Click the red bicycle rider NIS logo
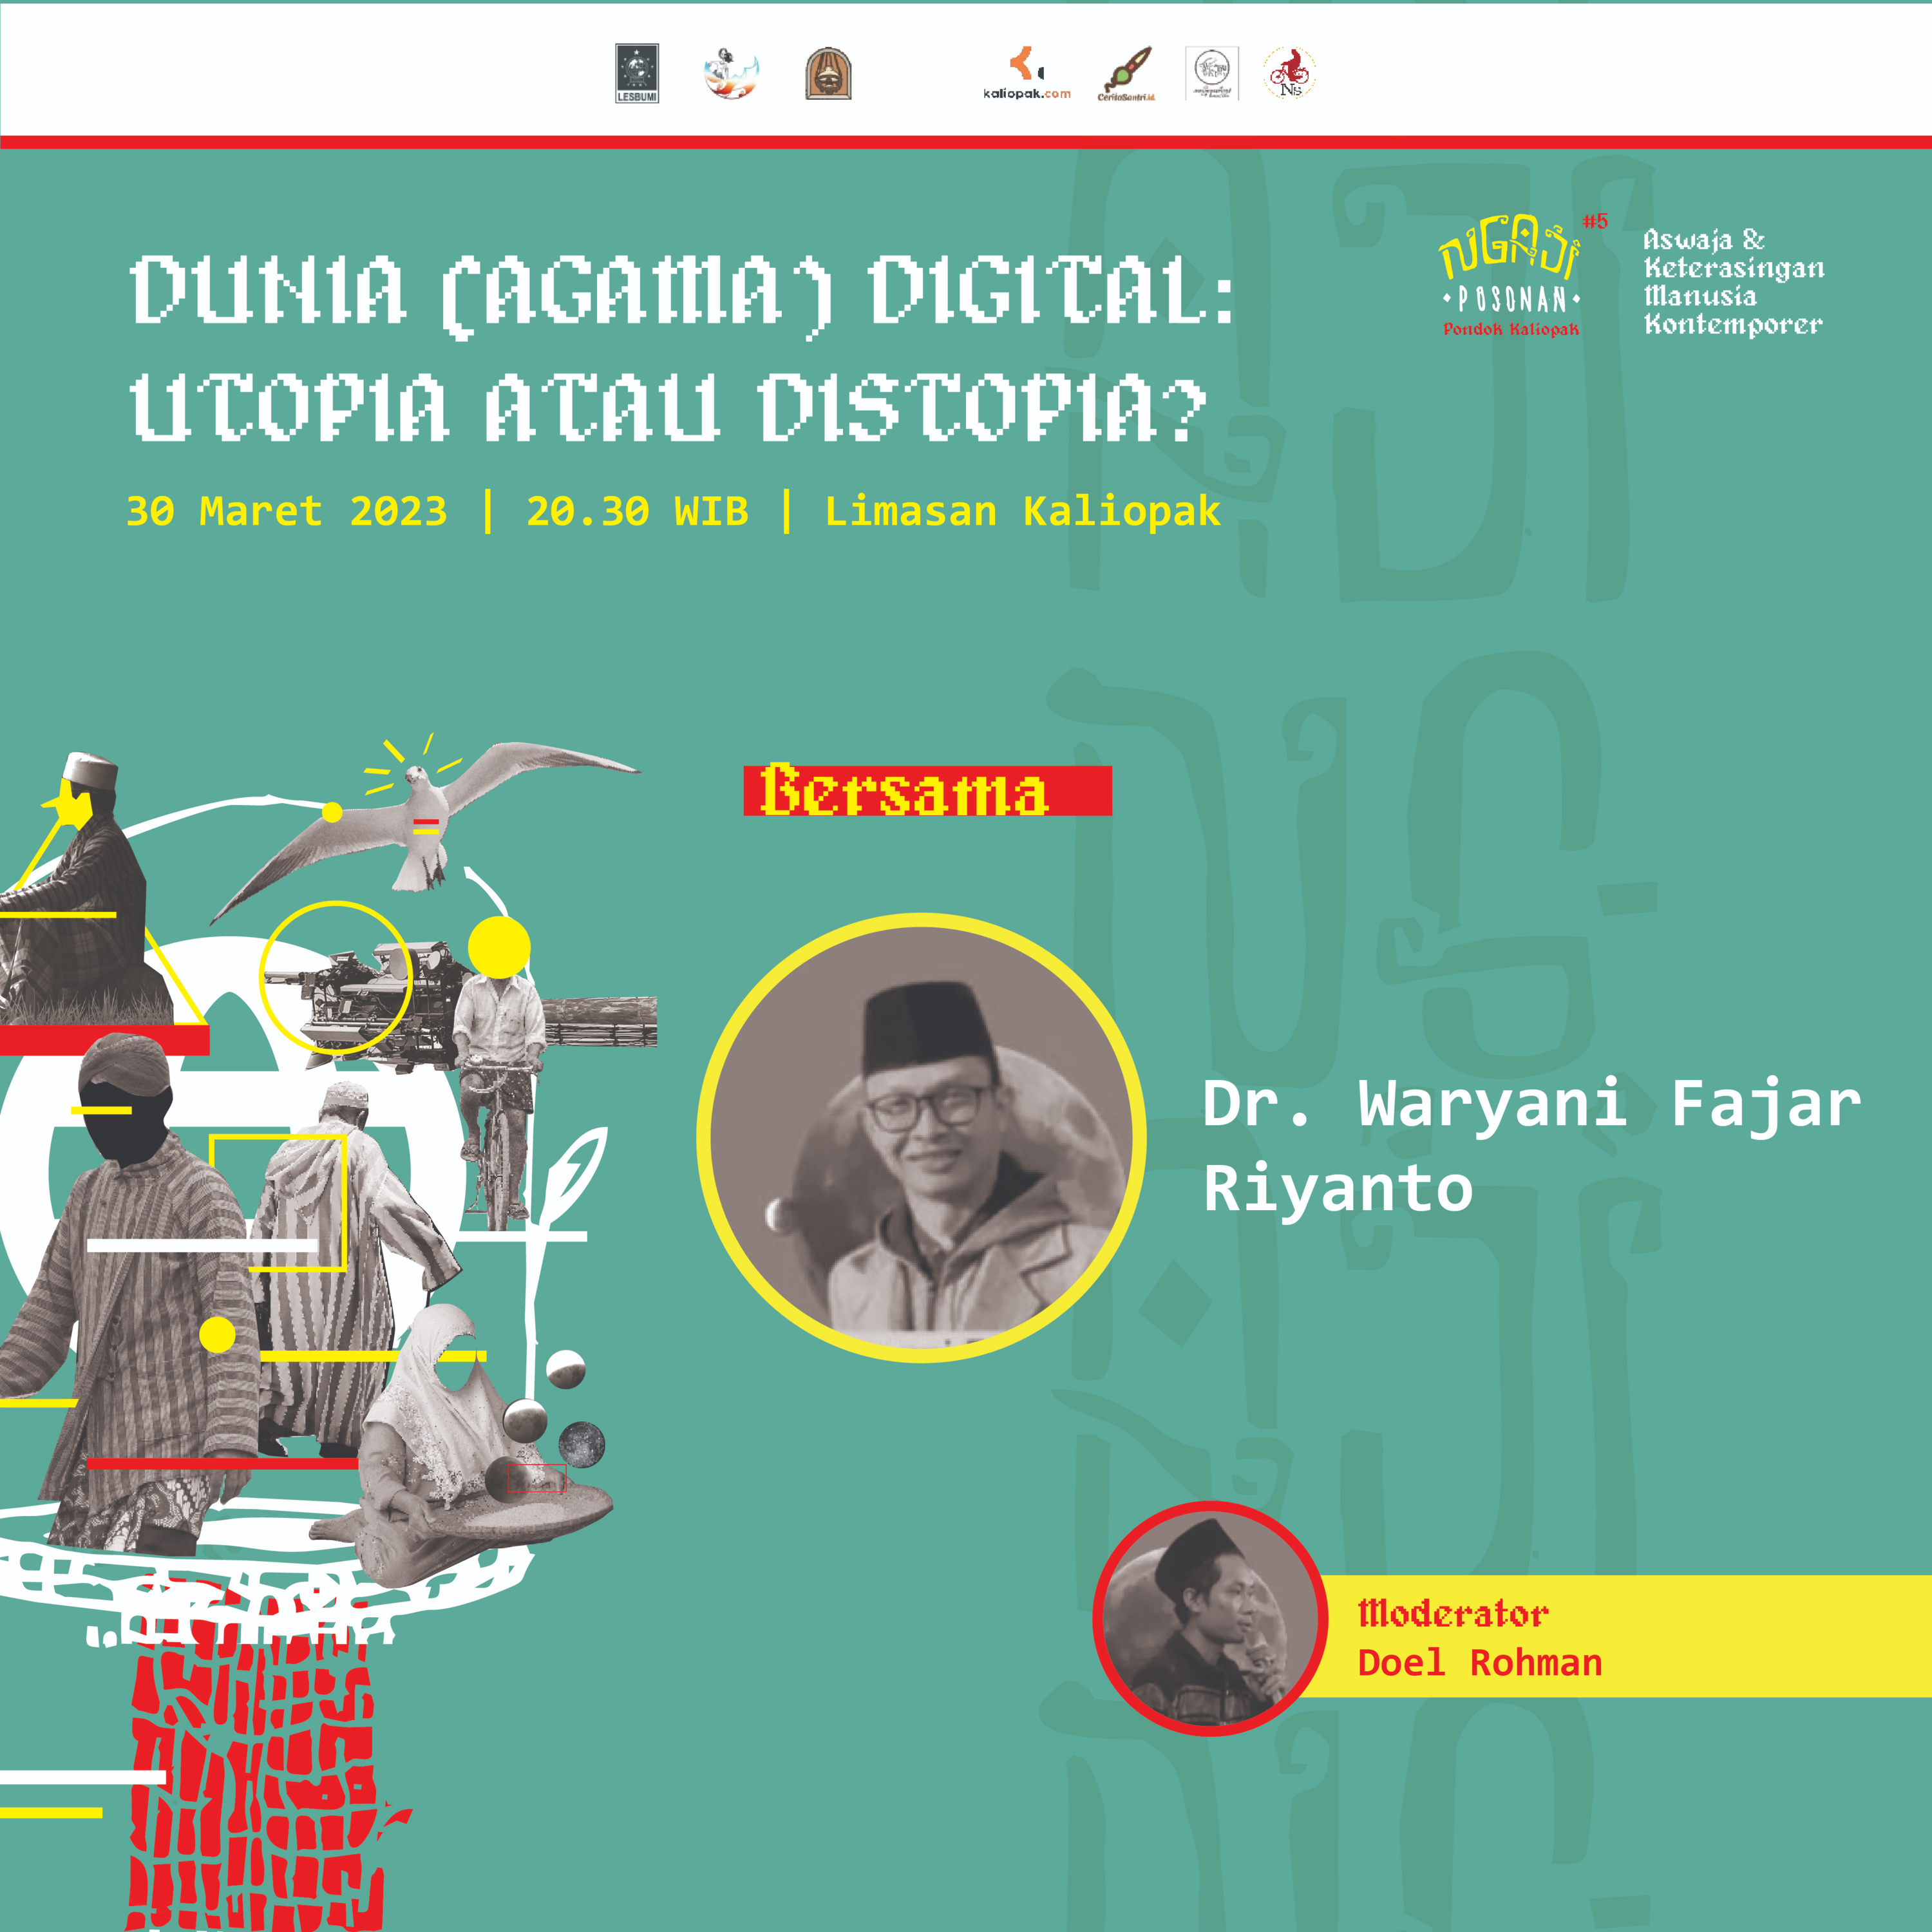The width and height of the screenshot is (1932, 1932). 1290,74
